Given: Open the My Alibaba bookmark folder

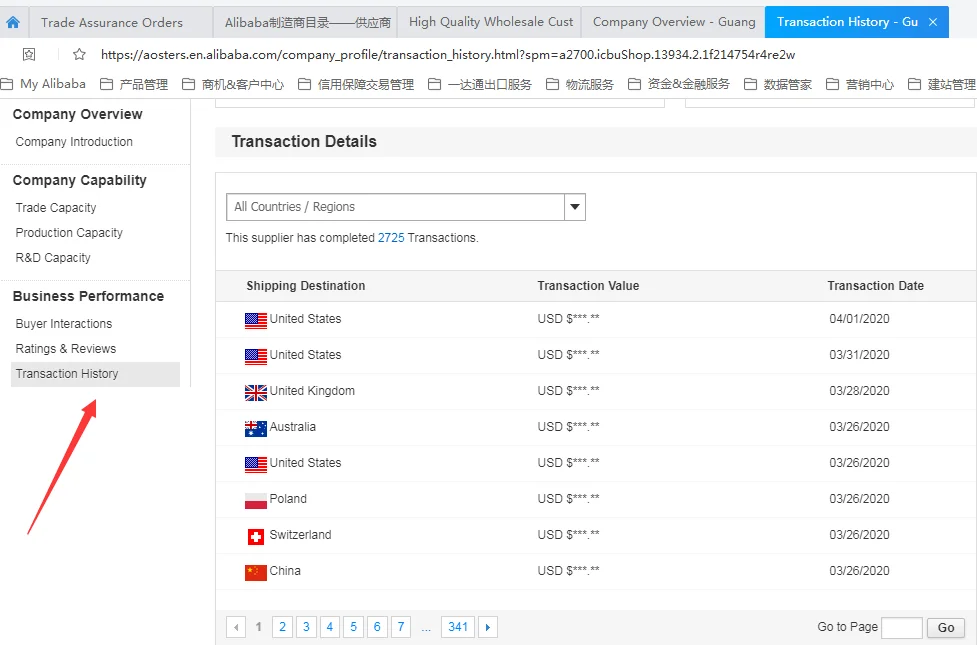Looking at the screenshot, I should (x=44, y=84).
